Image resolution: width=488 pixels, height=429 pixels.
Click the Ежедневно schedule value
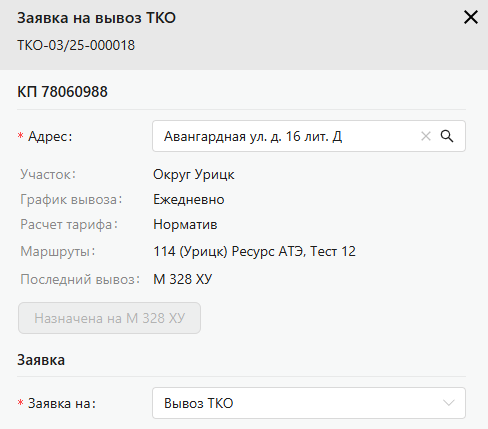click(x=189, y=200)
